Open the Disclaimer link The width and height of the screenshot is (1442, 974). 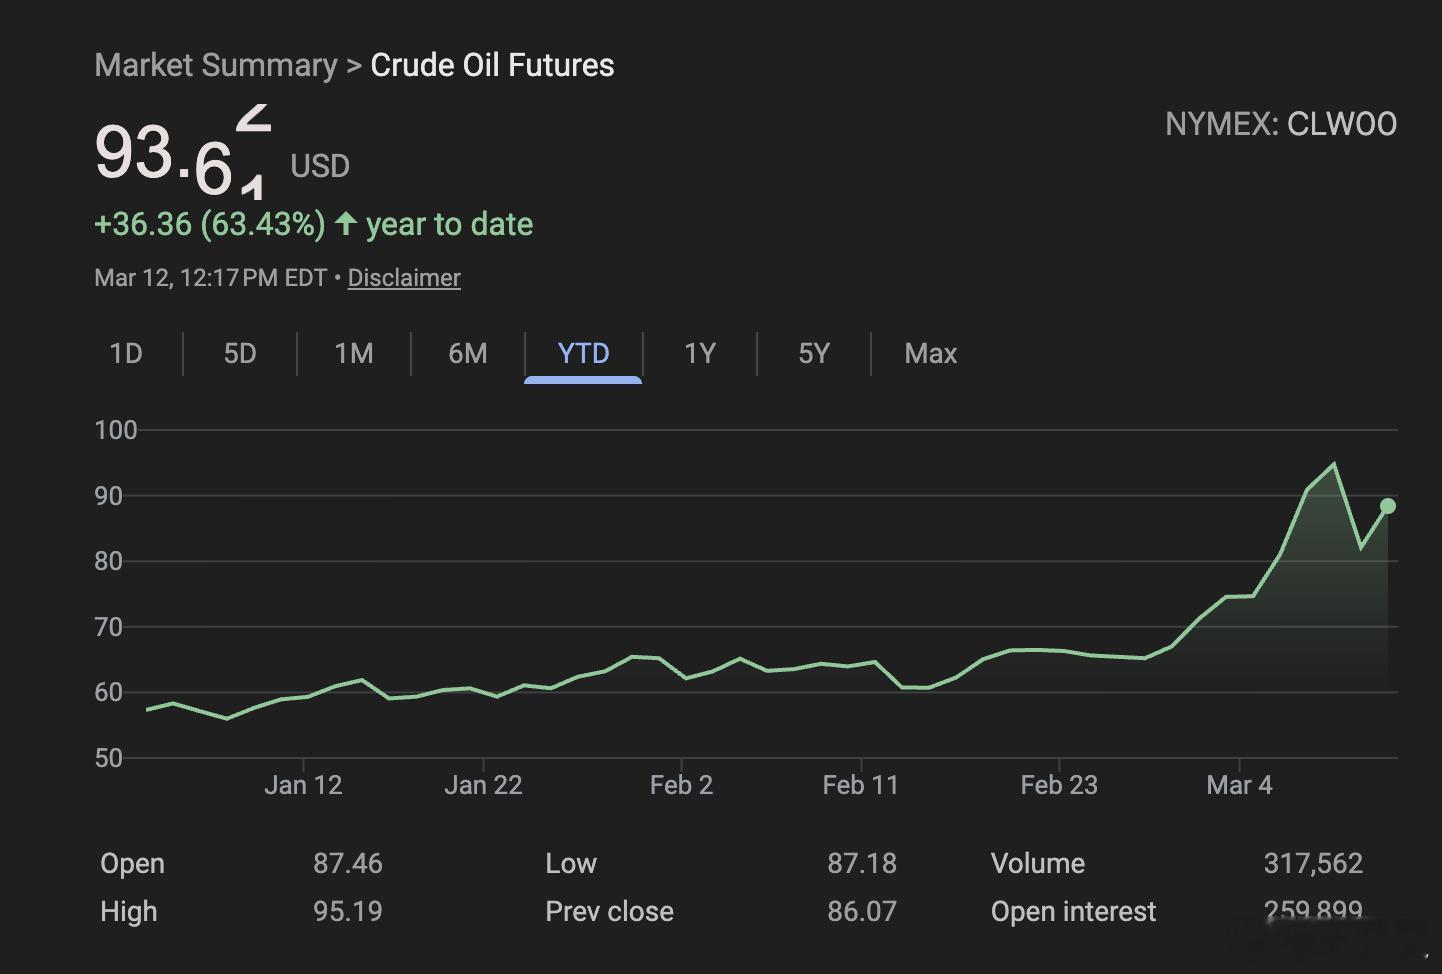[x=404, y=278]
